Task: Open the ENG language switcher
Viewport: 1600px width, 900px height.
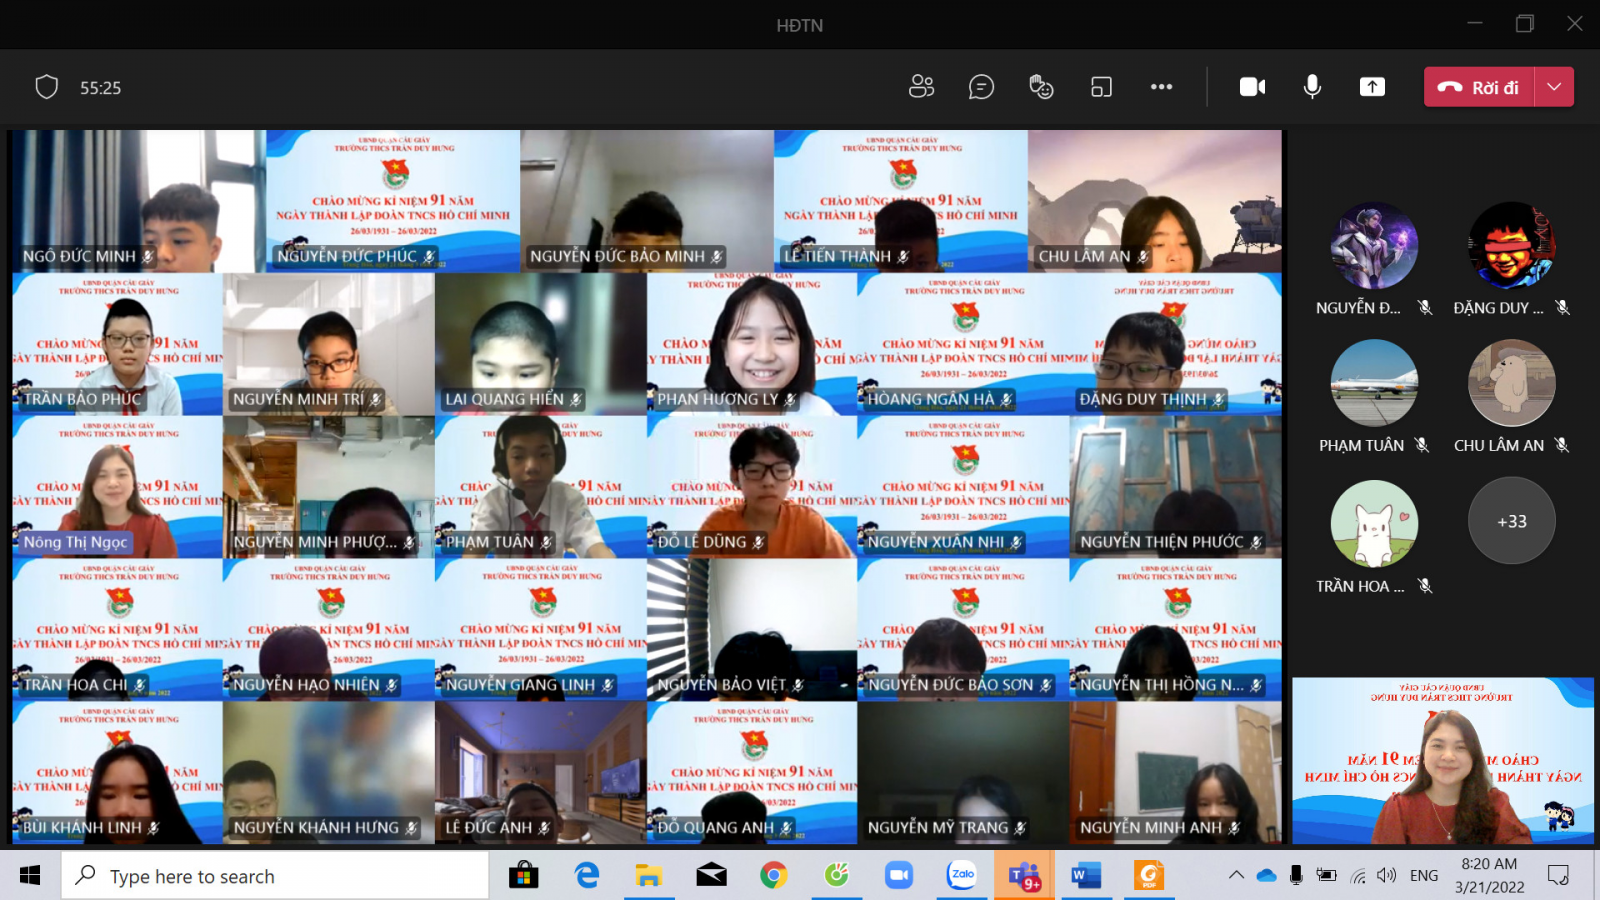Action: coord(1423,876)
